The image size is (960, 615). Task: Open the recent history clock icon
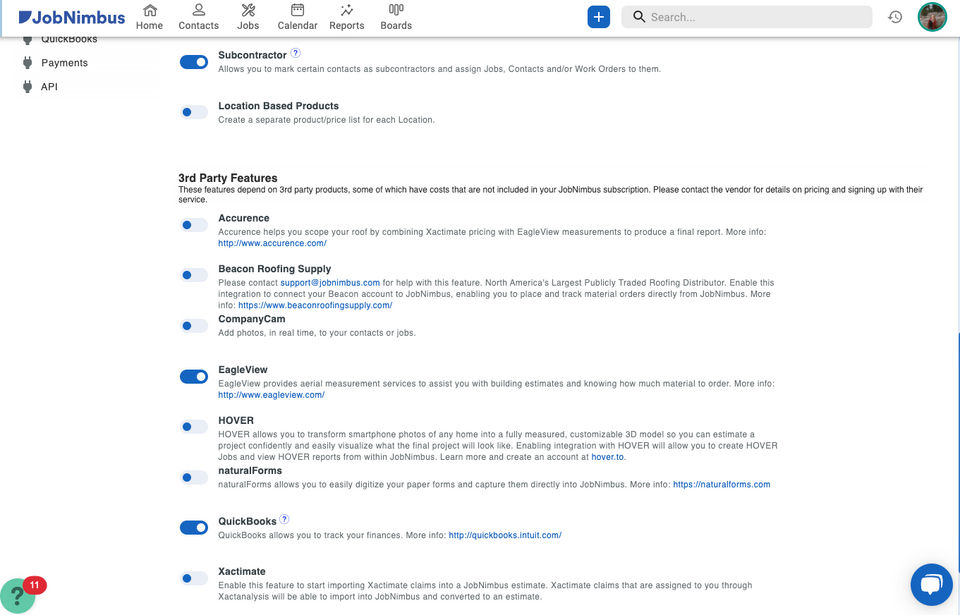(x=895, y=17)
